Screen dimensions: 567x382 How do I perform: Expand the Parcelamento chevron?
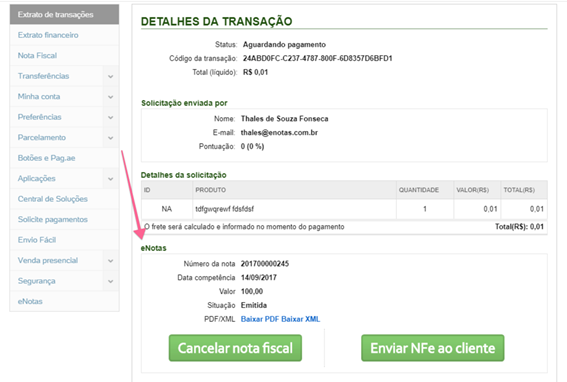coord(111,138)
